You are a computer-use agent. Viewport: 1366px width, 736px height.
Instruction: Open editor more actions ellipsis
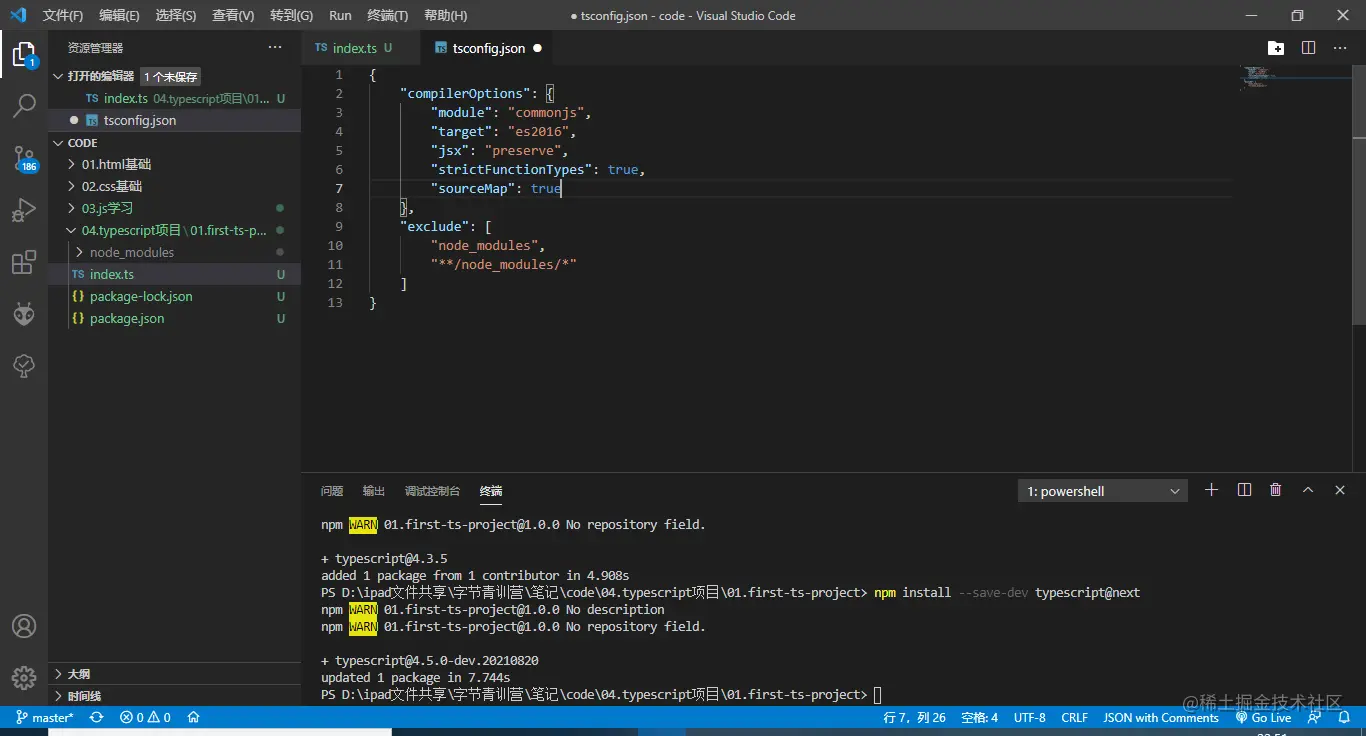(x=1340, y=48)
